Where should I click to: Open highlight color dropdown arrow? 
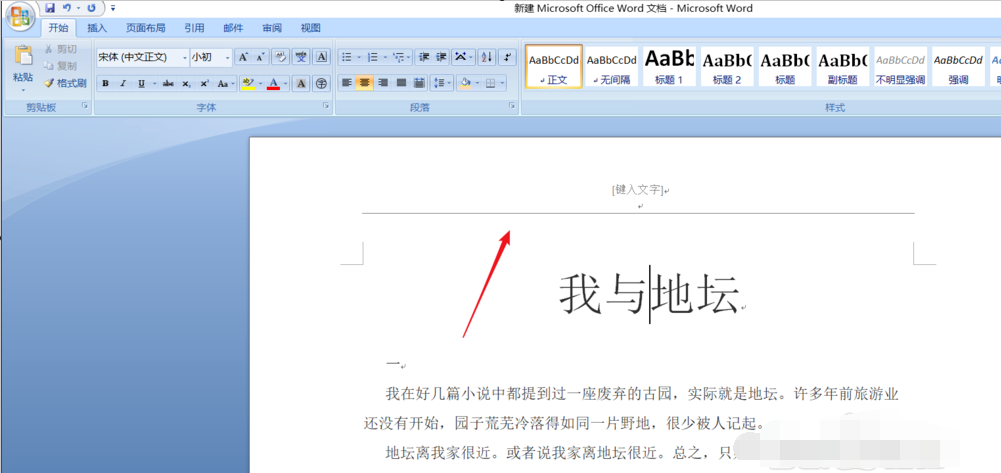[x=260, y=83]
